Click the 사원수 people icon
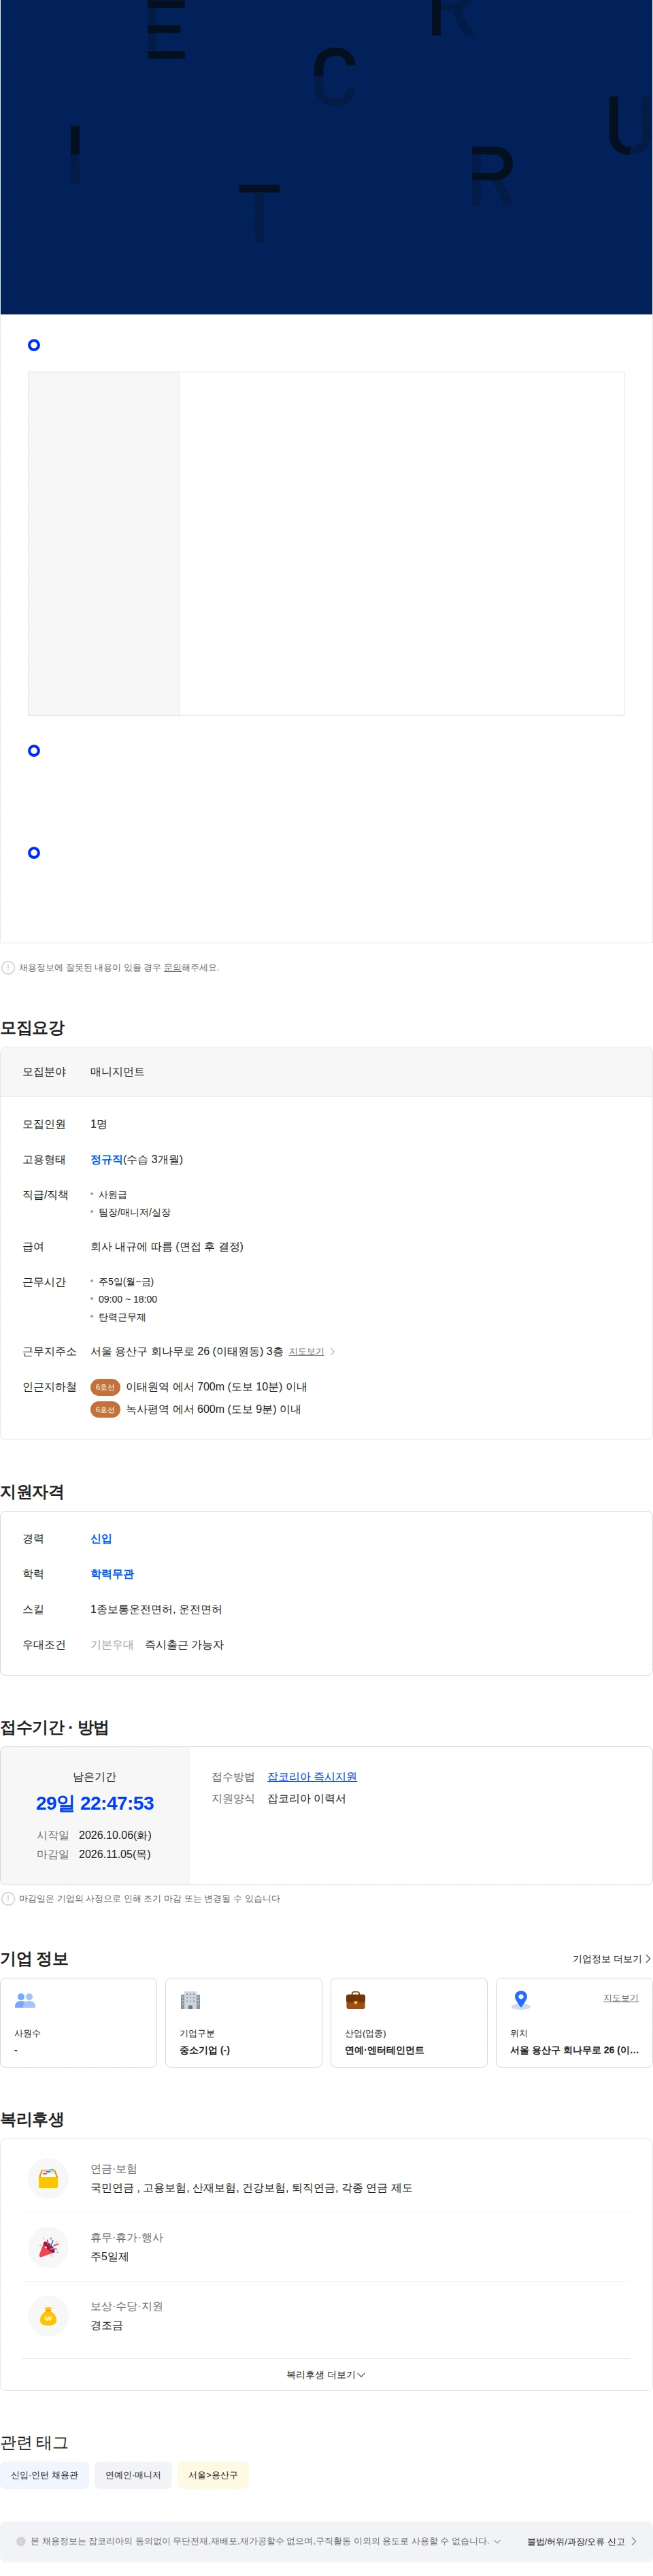The image size is (653, 2576). [26, 1999]
